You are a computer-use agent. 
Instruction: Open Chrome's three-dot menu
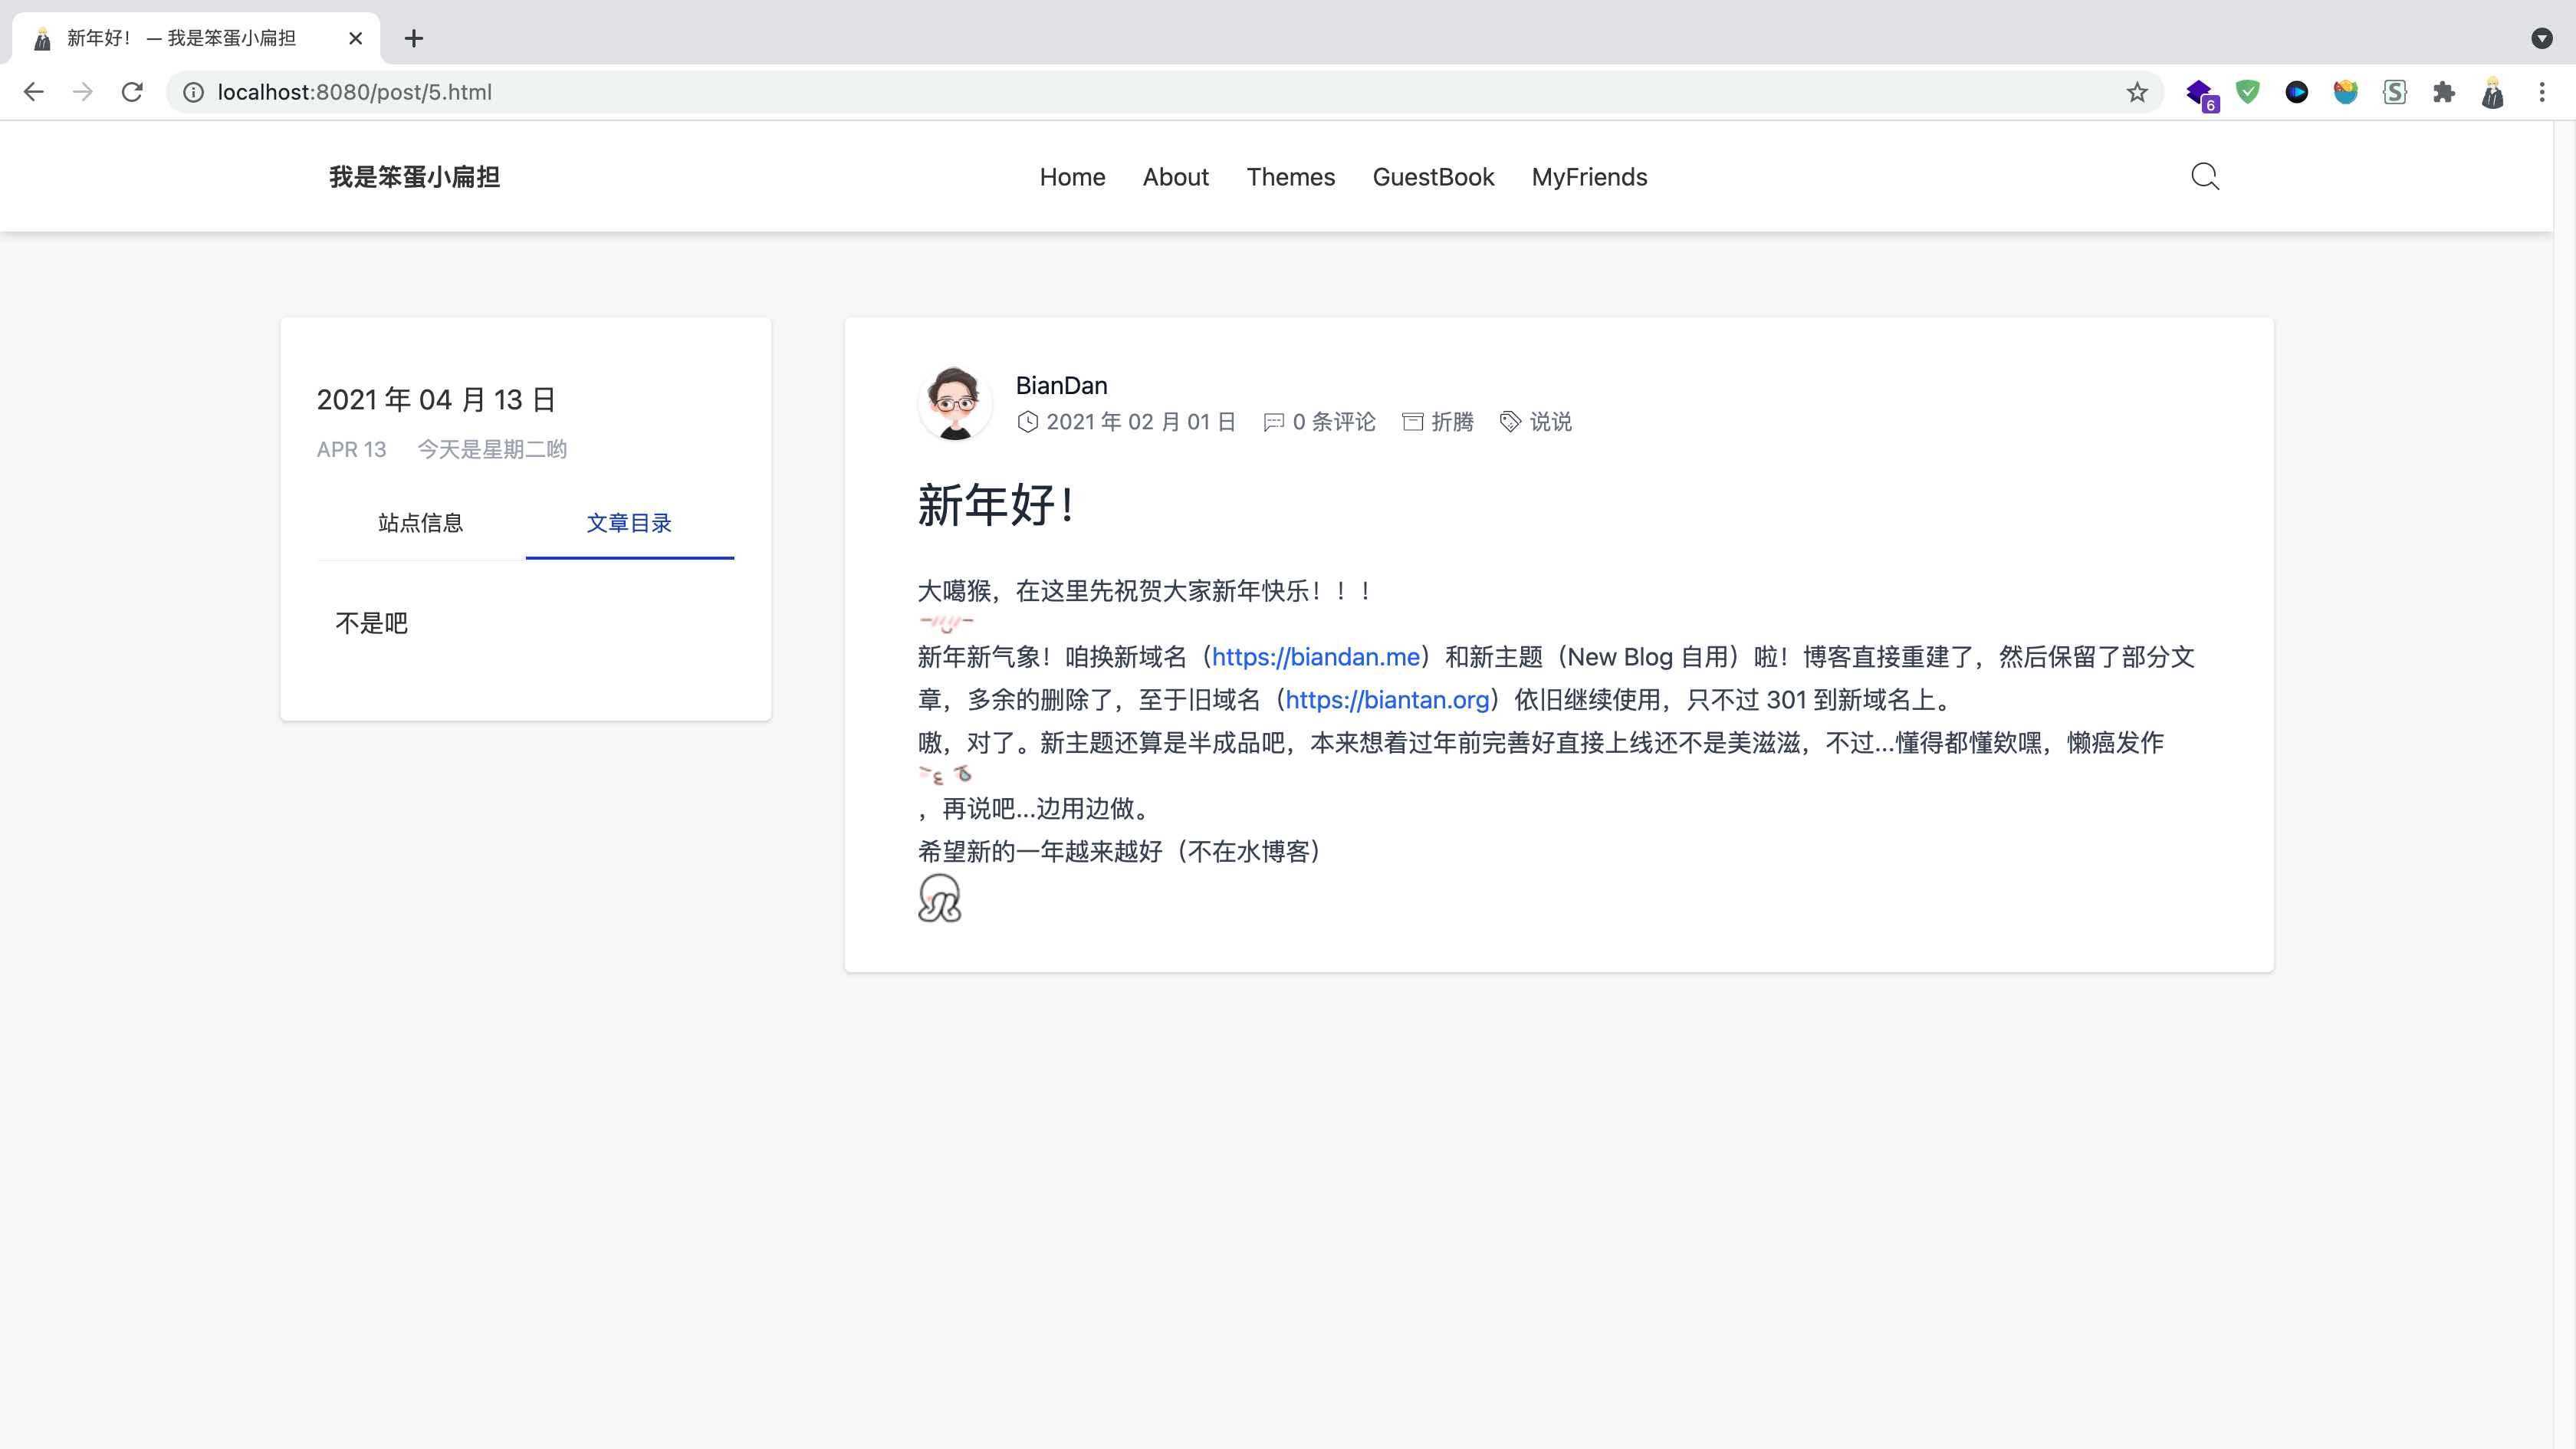pyautogui.click(x=2541, y=92)
